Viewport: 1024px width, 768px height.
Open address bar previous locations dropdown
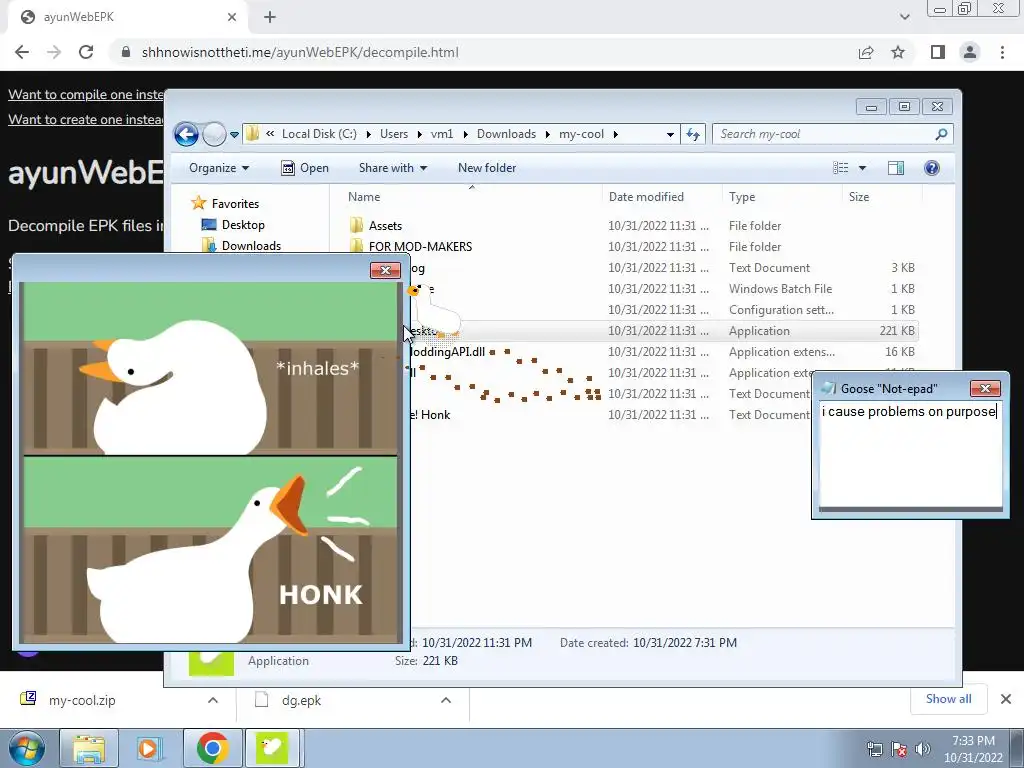click(670, 135)
